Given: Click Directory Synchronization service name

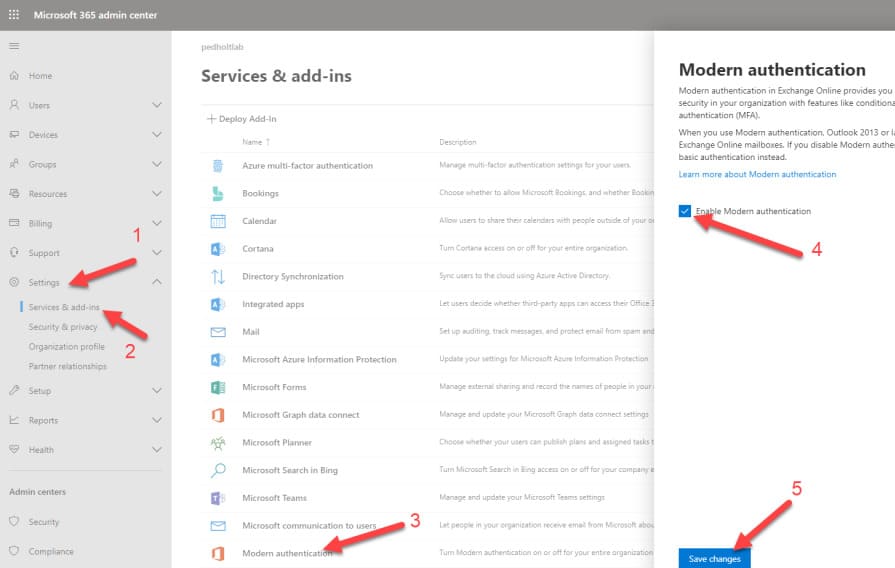Looking at the screenshot, I should tap(293, 276).
